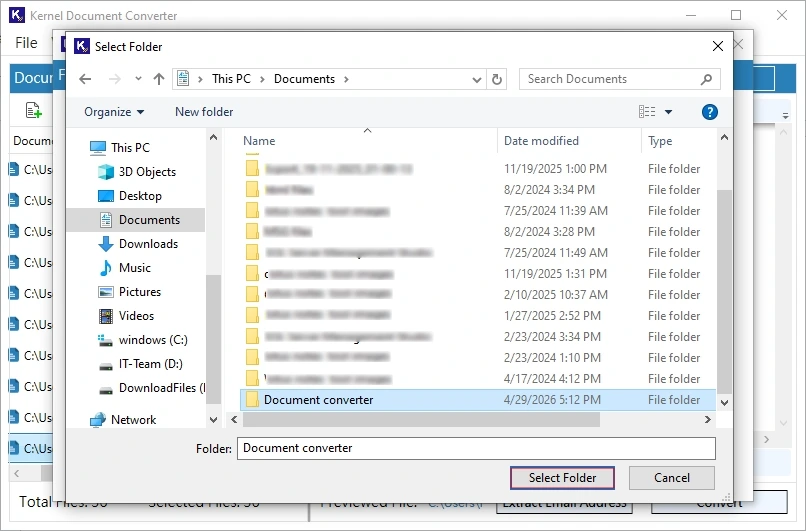Screen dimensions: 806x531
Task: Go up one folder level
Action: tap(159, 79)
